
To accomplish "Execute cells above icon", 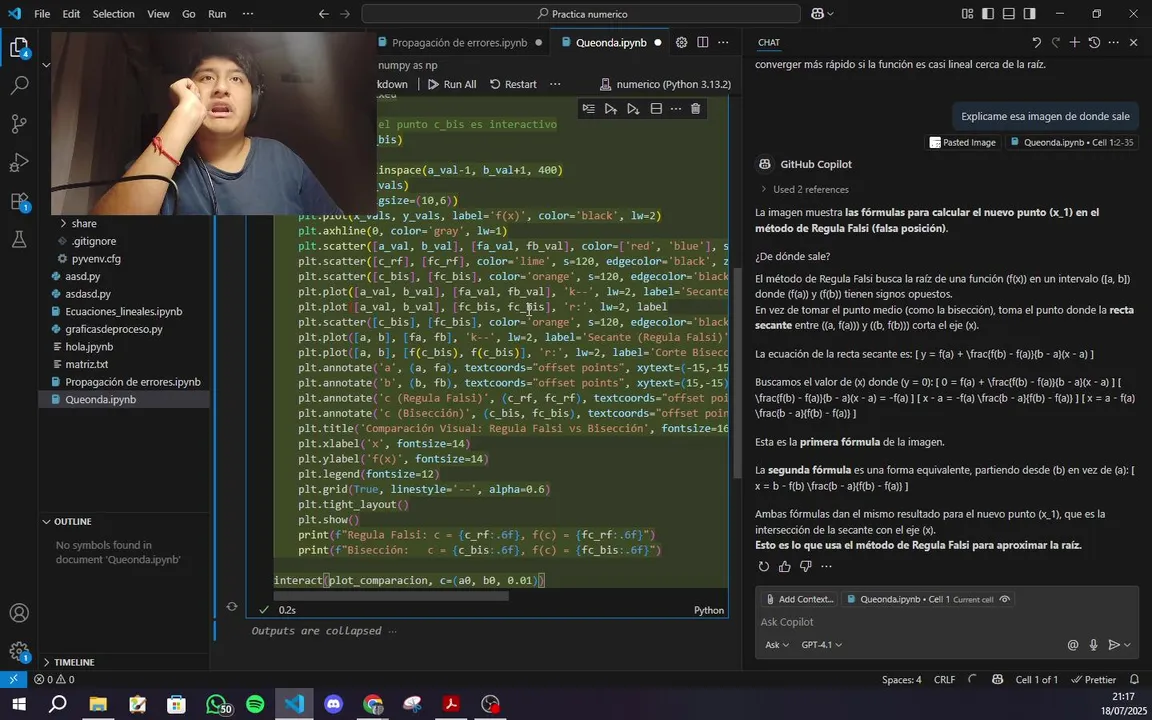I will point(611,109).
